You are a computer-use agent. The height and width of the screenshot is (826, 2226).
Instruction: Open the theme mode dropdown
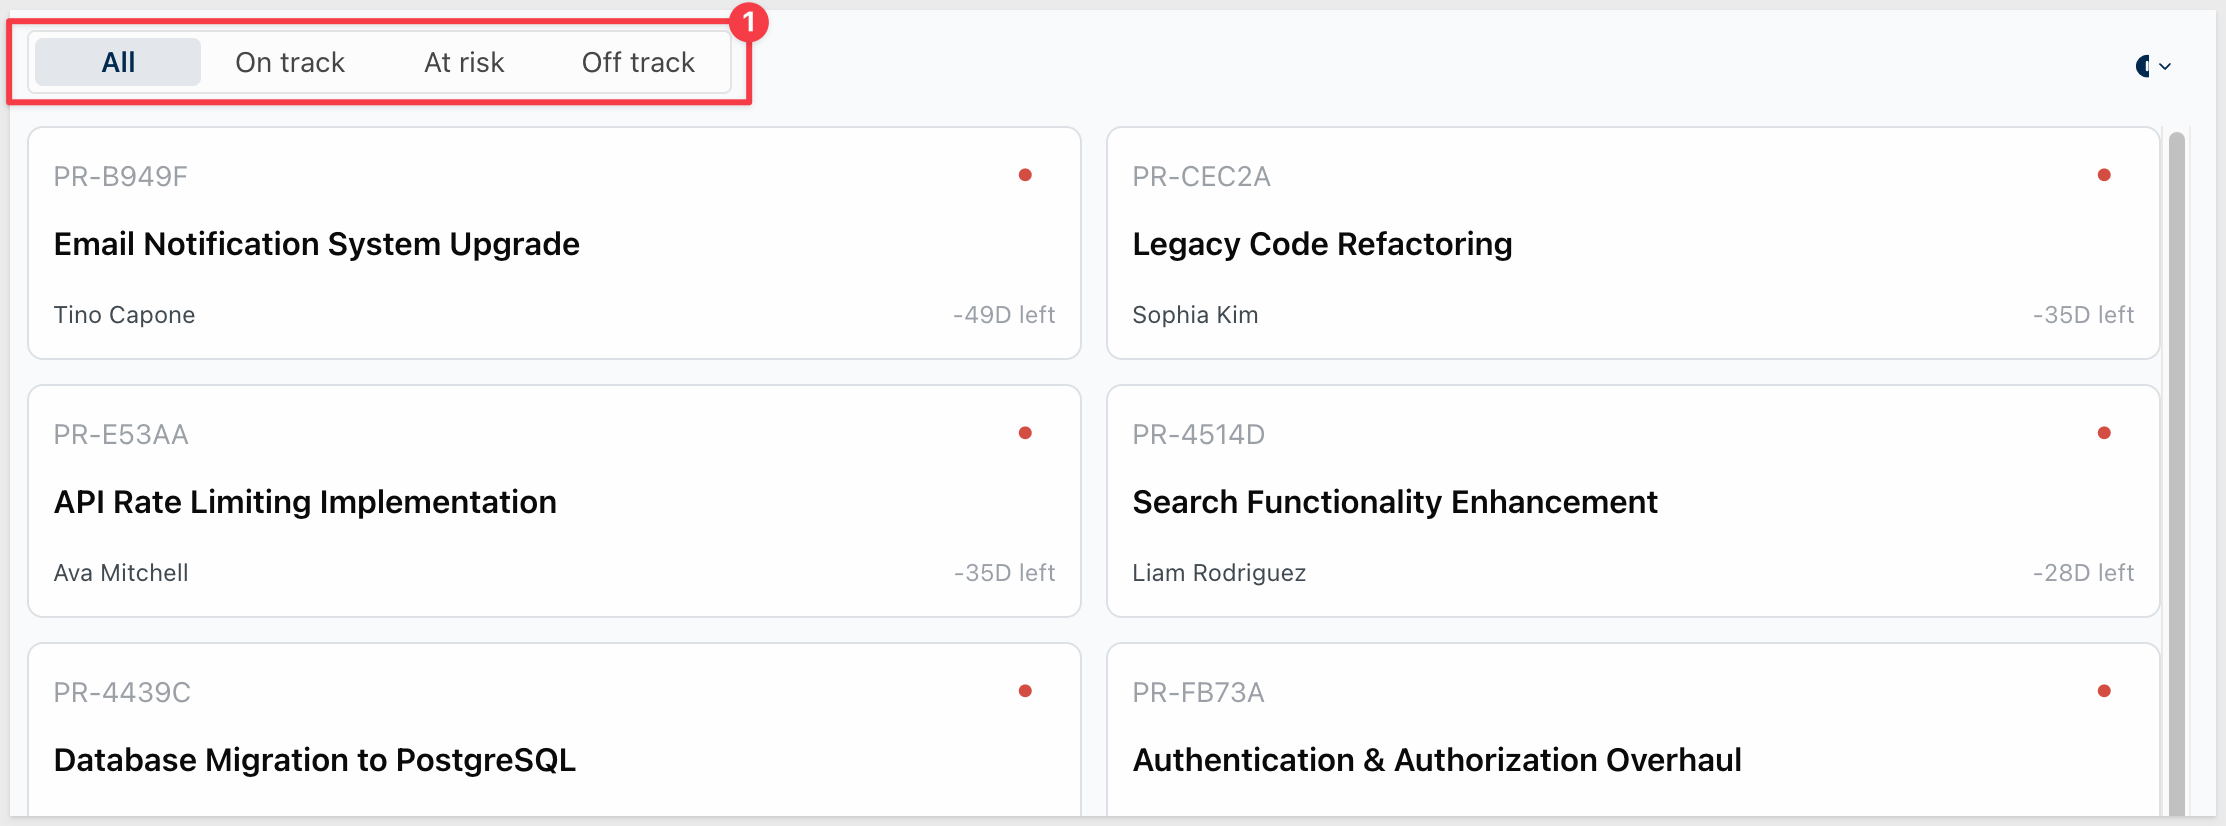click(x=2153, y=66)
